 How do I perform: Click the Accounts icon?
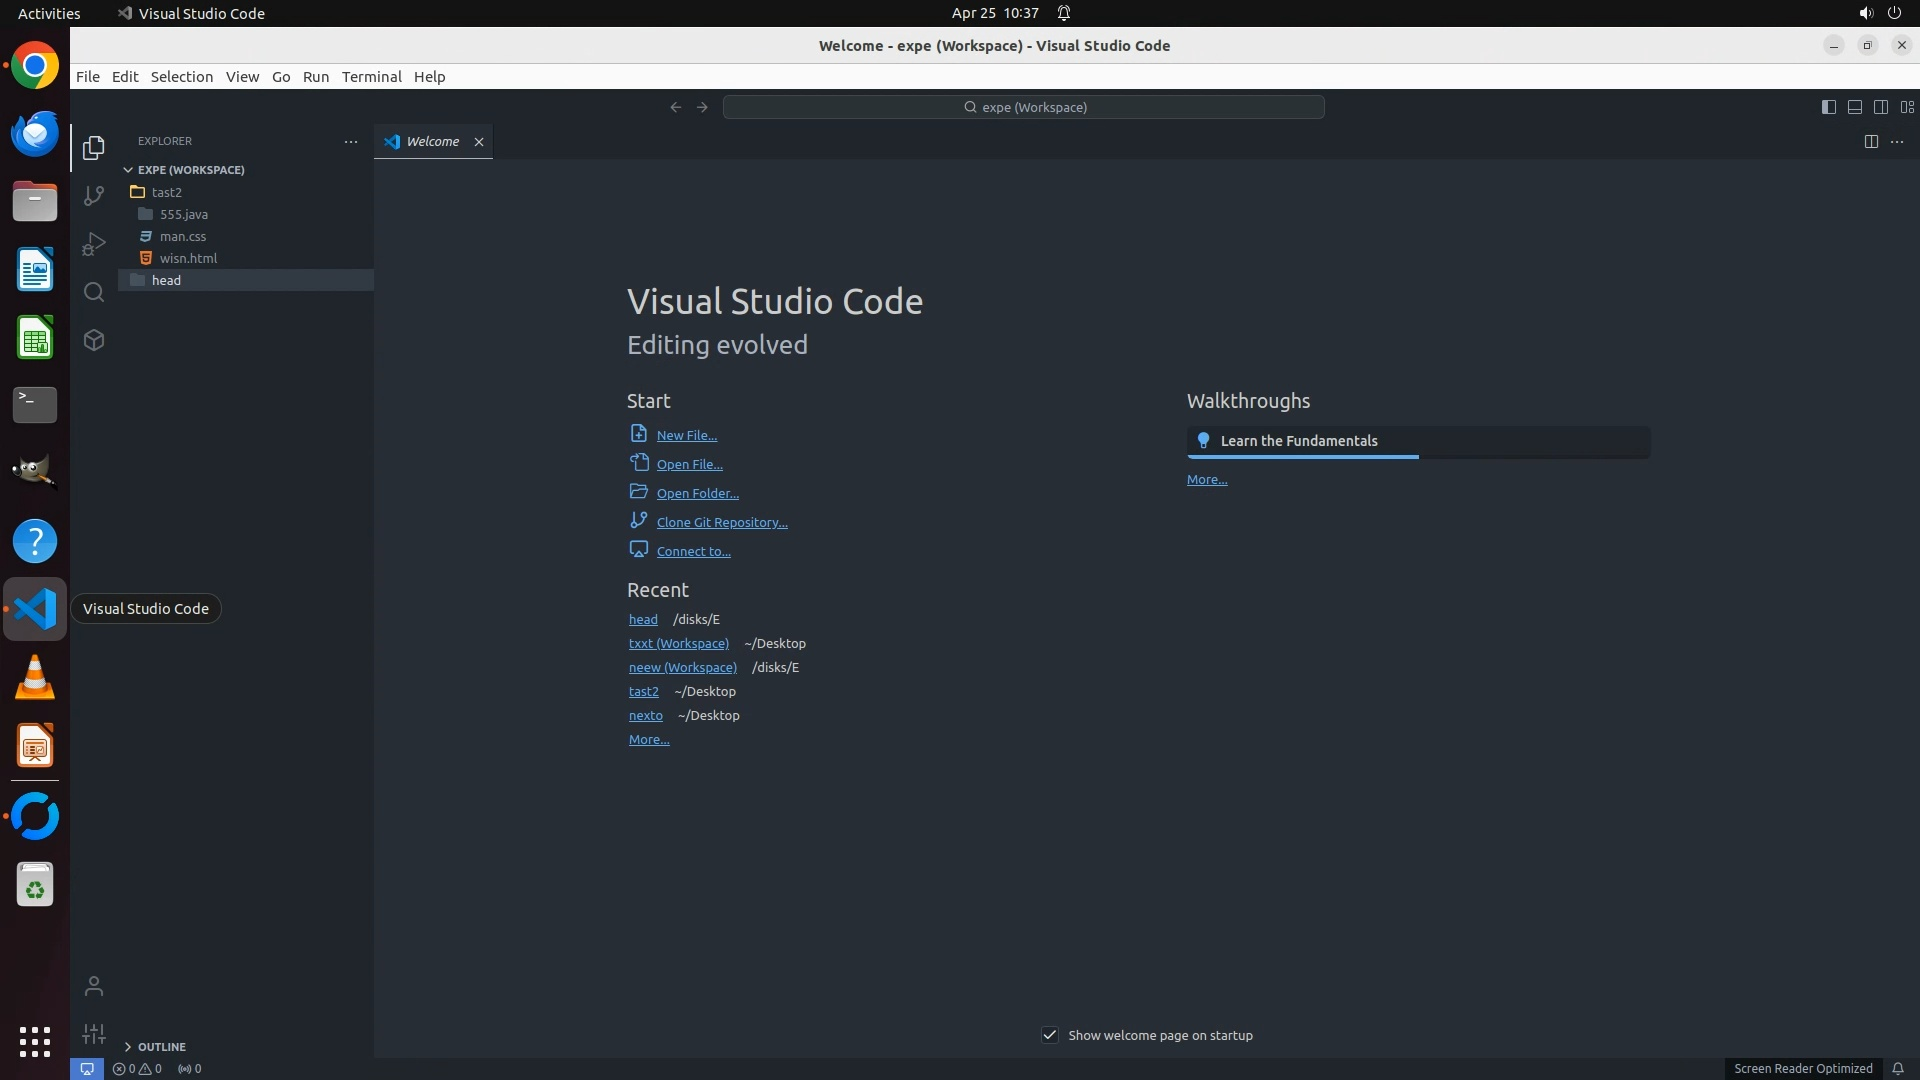(94, 987)
